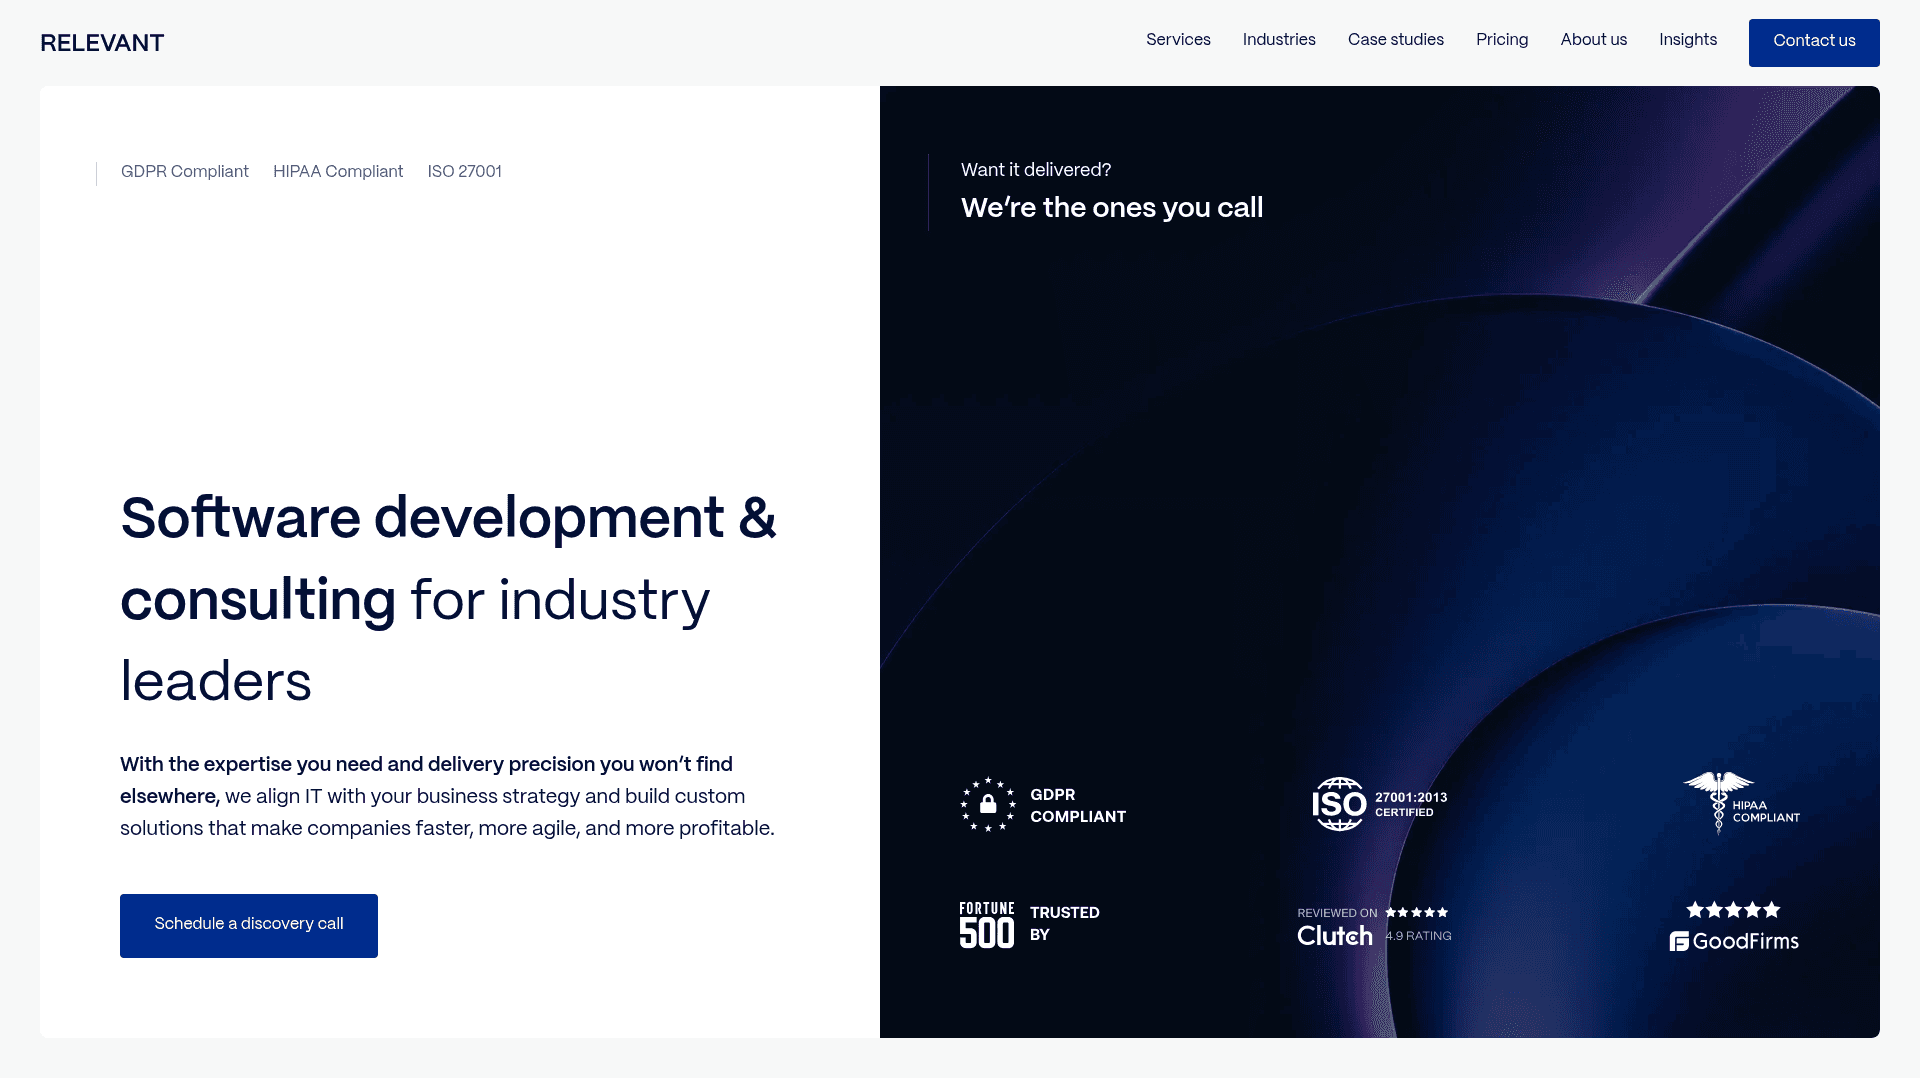Select About us in the navigation
This screenshot has width=1920, height=1080.
(1593, 40)
